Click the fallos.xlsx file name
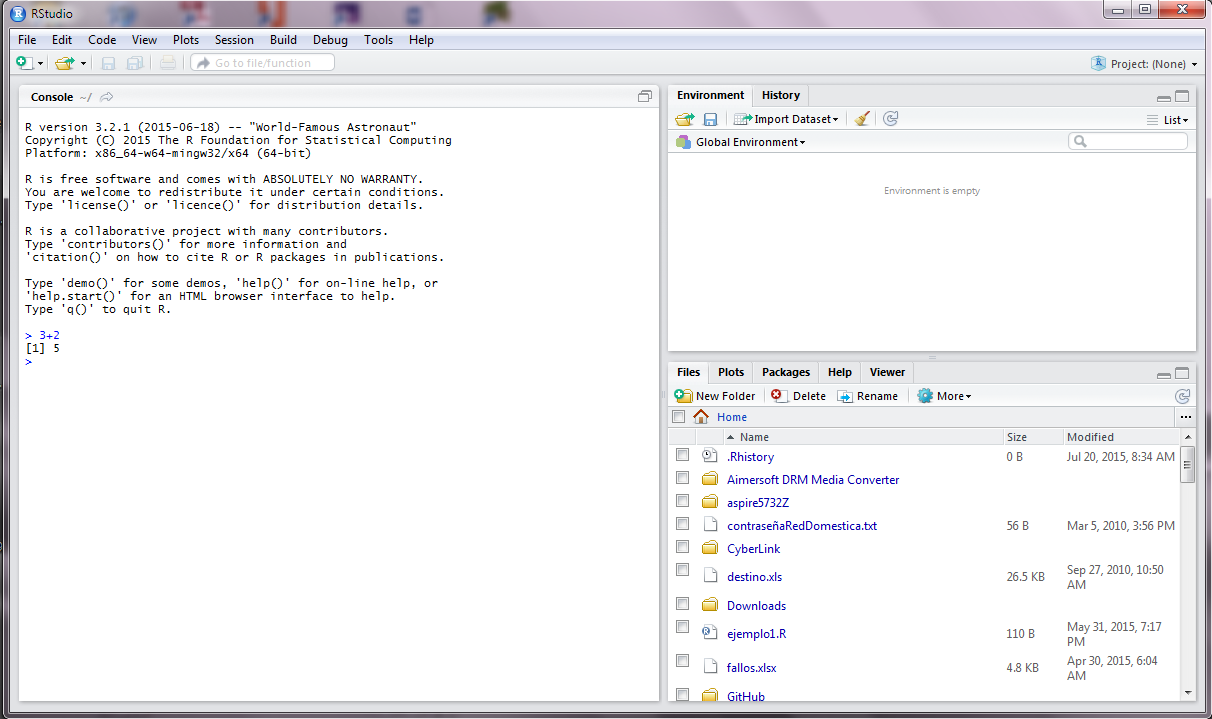1212x719 pixels. [x=751, y=668]
